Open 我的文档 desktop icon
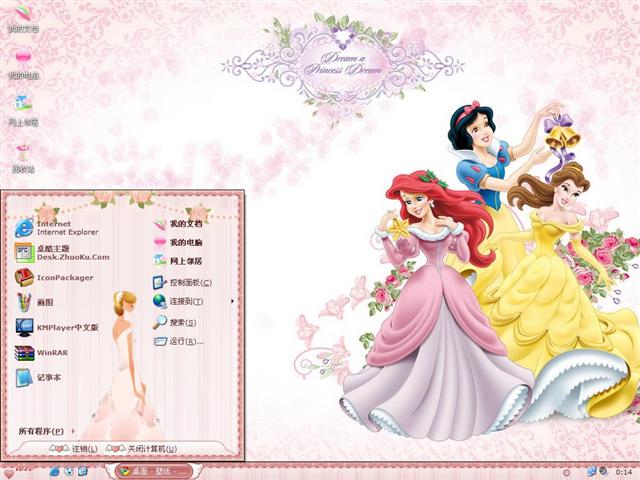 tap(24, 17)
